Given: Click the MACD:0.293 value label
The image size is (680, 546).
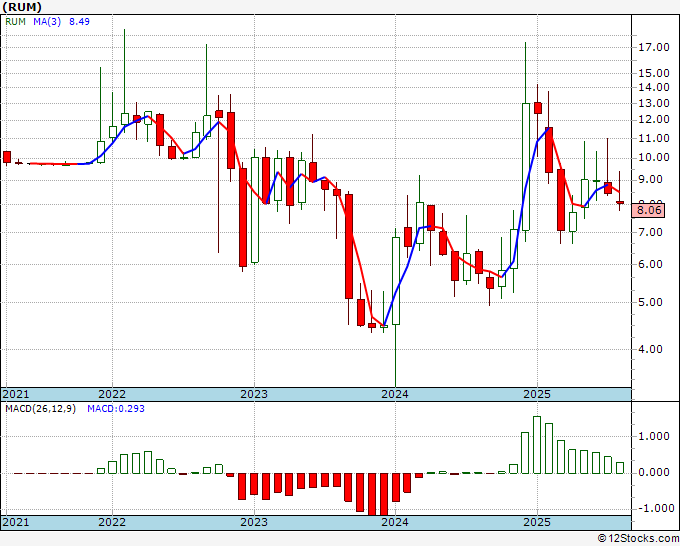Looking at the screenshot, I should pyautogui.click(x=116, y=409).
